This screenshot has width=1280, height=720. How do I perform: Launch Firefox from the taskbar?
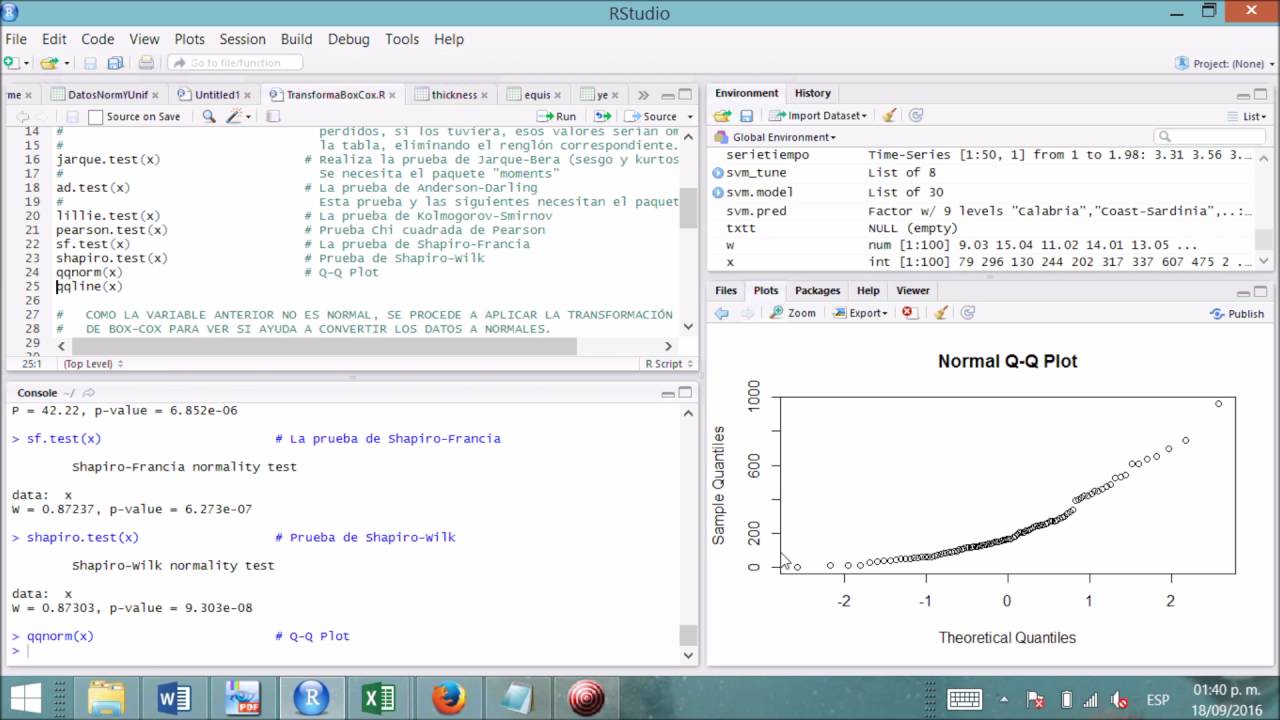point(448,696)
